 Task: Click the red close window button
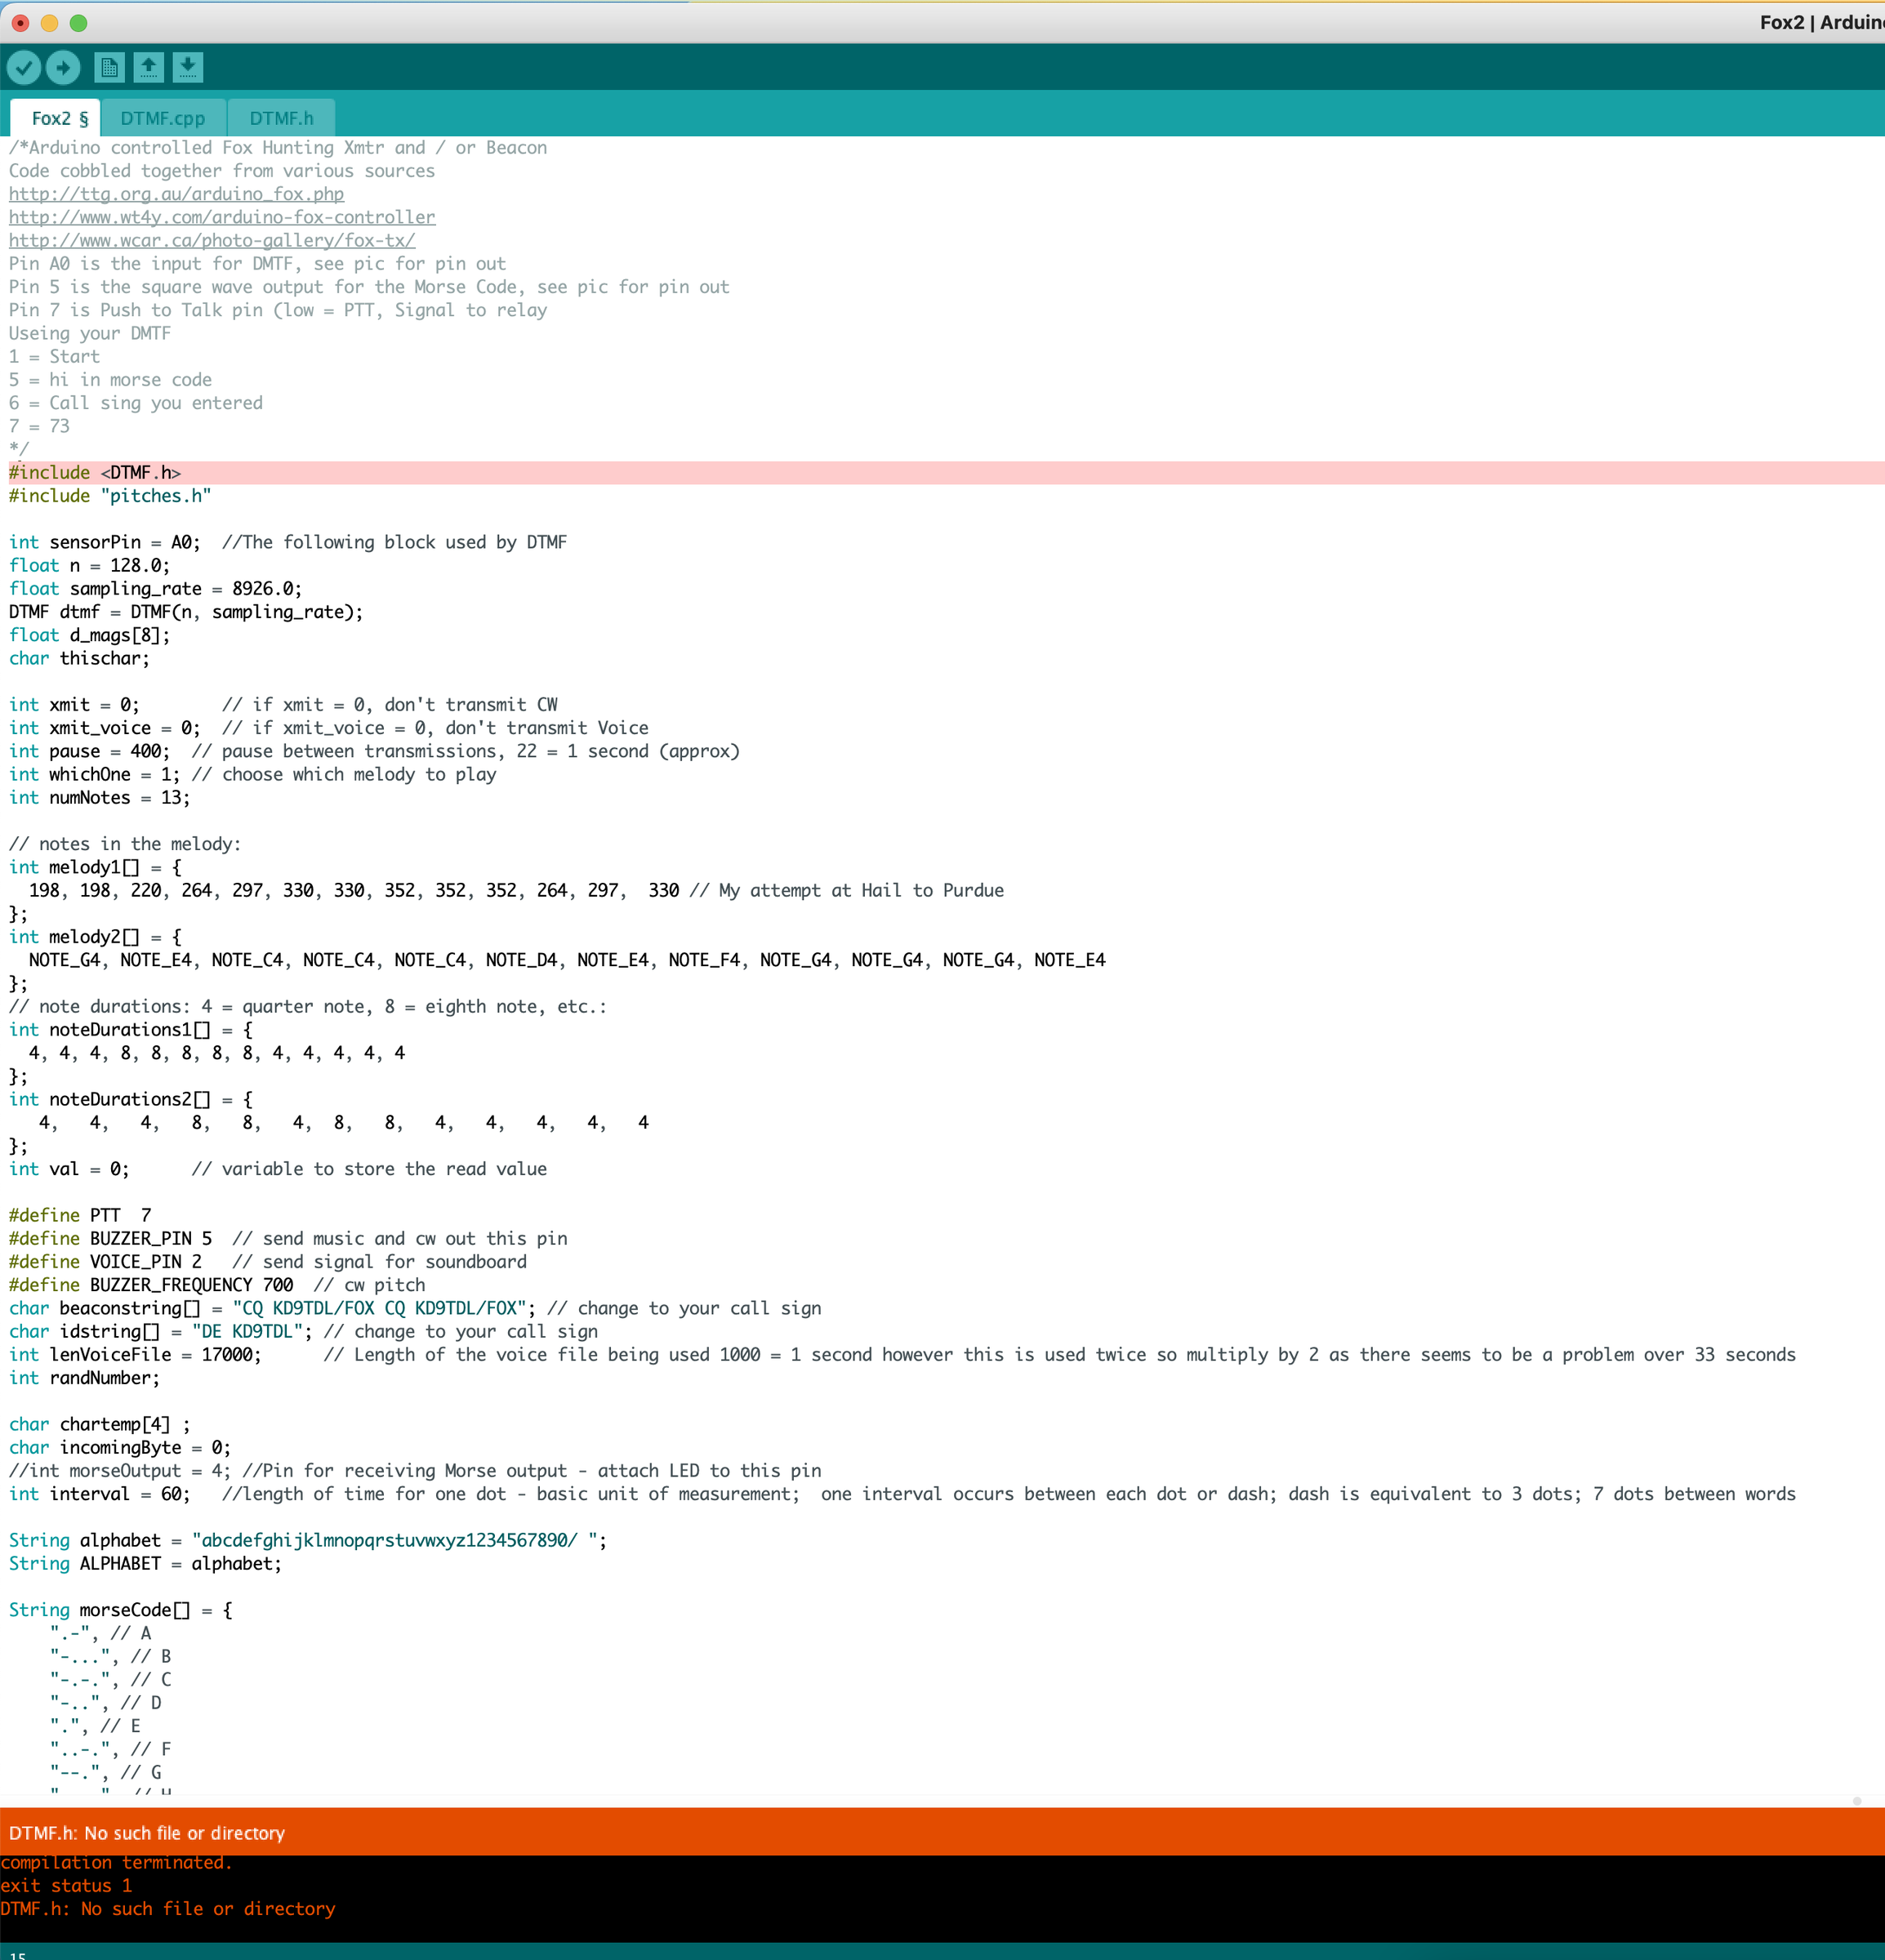tap(20, 22)
